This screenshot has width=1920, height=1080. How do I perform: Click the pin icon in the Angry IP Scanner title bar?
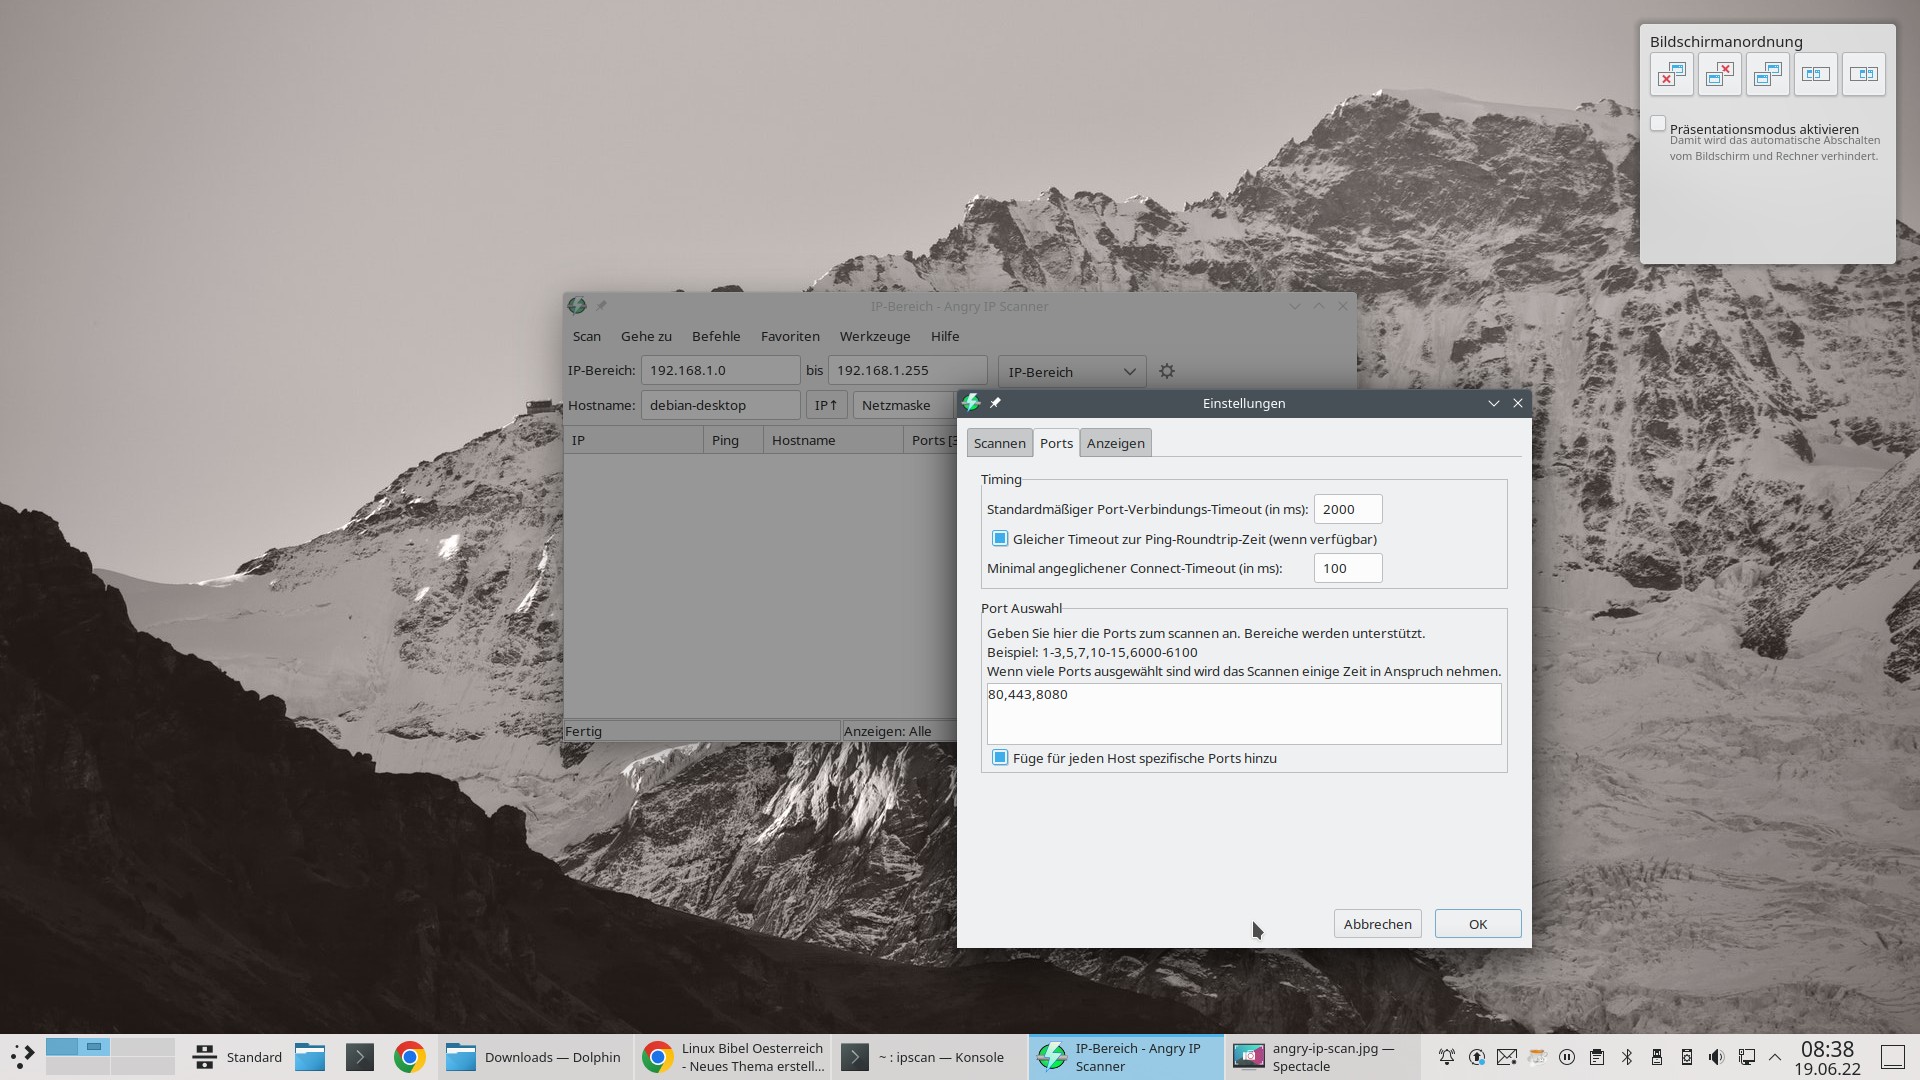(601, 306)
